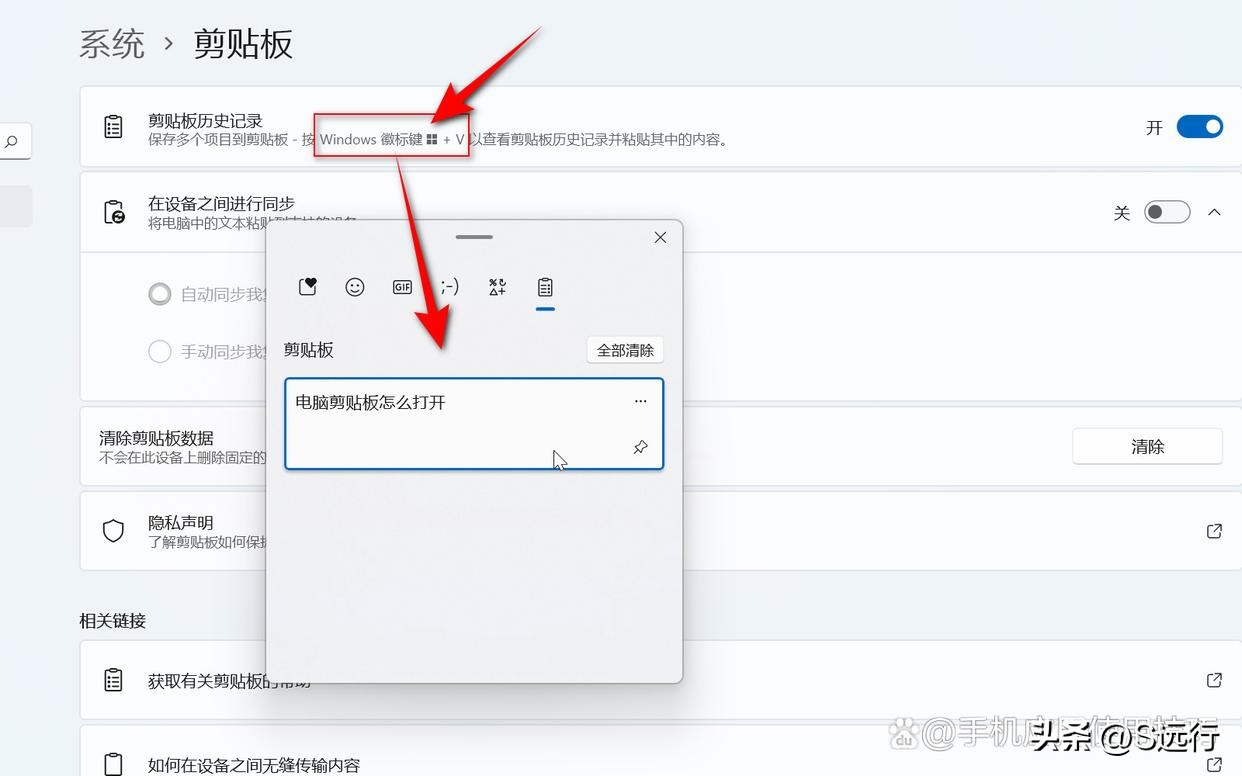Select the 自动同步 radio button
The width and height of the screenshot is (1242, 776).
(159, 294)
